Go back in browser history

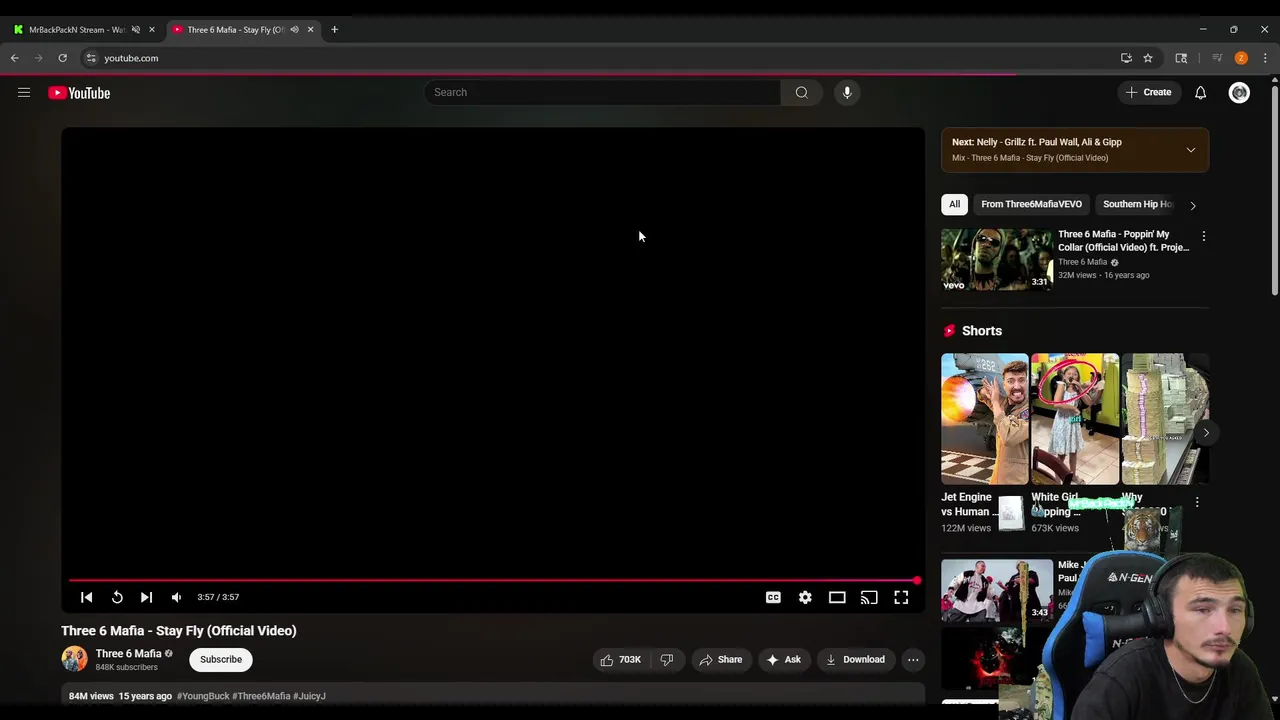(15, 58)
